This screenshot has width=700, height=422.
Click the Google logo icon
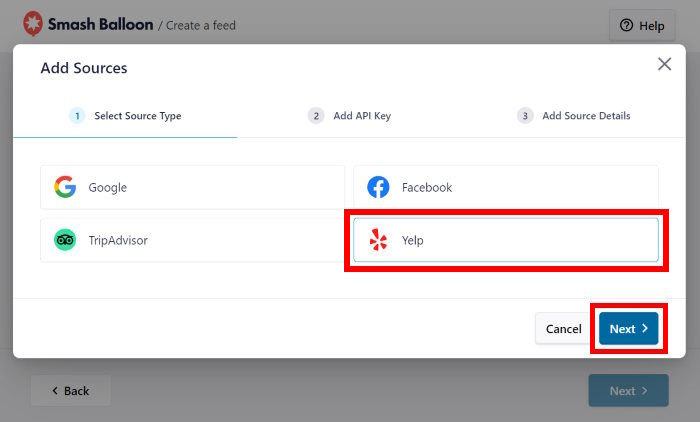[65, 187]
